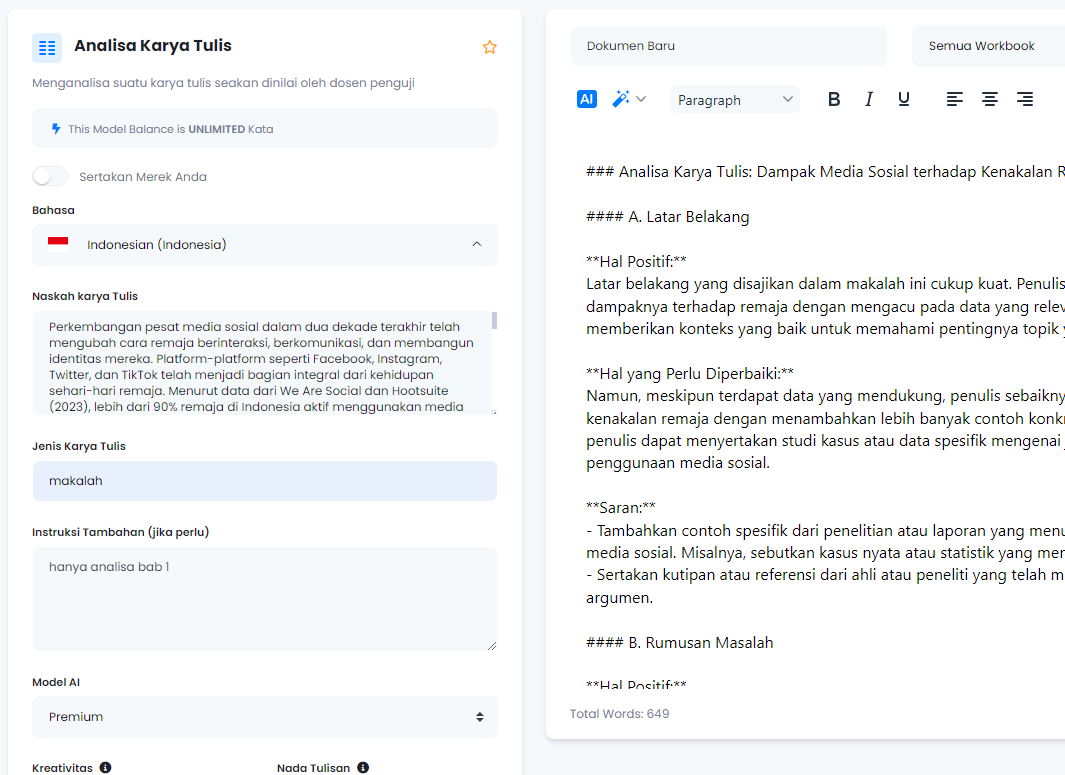This screenshot has height=775, width=1065.
Task: Click the Kreativitas info icon
Action: 104,767
